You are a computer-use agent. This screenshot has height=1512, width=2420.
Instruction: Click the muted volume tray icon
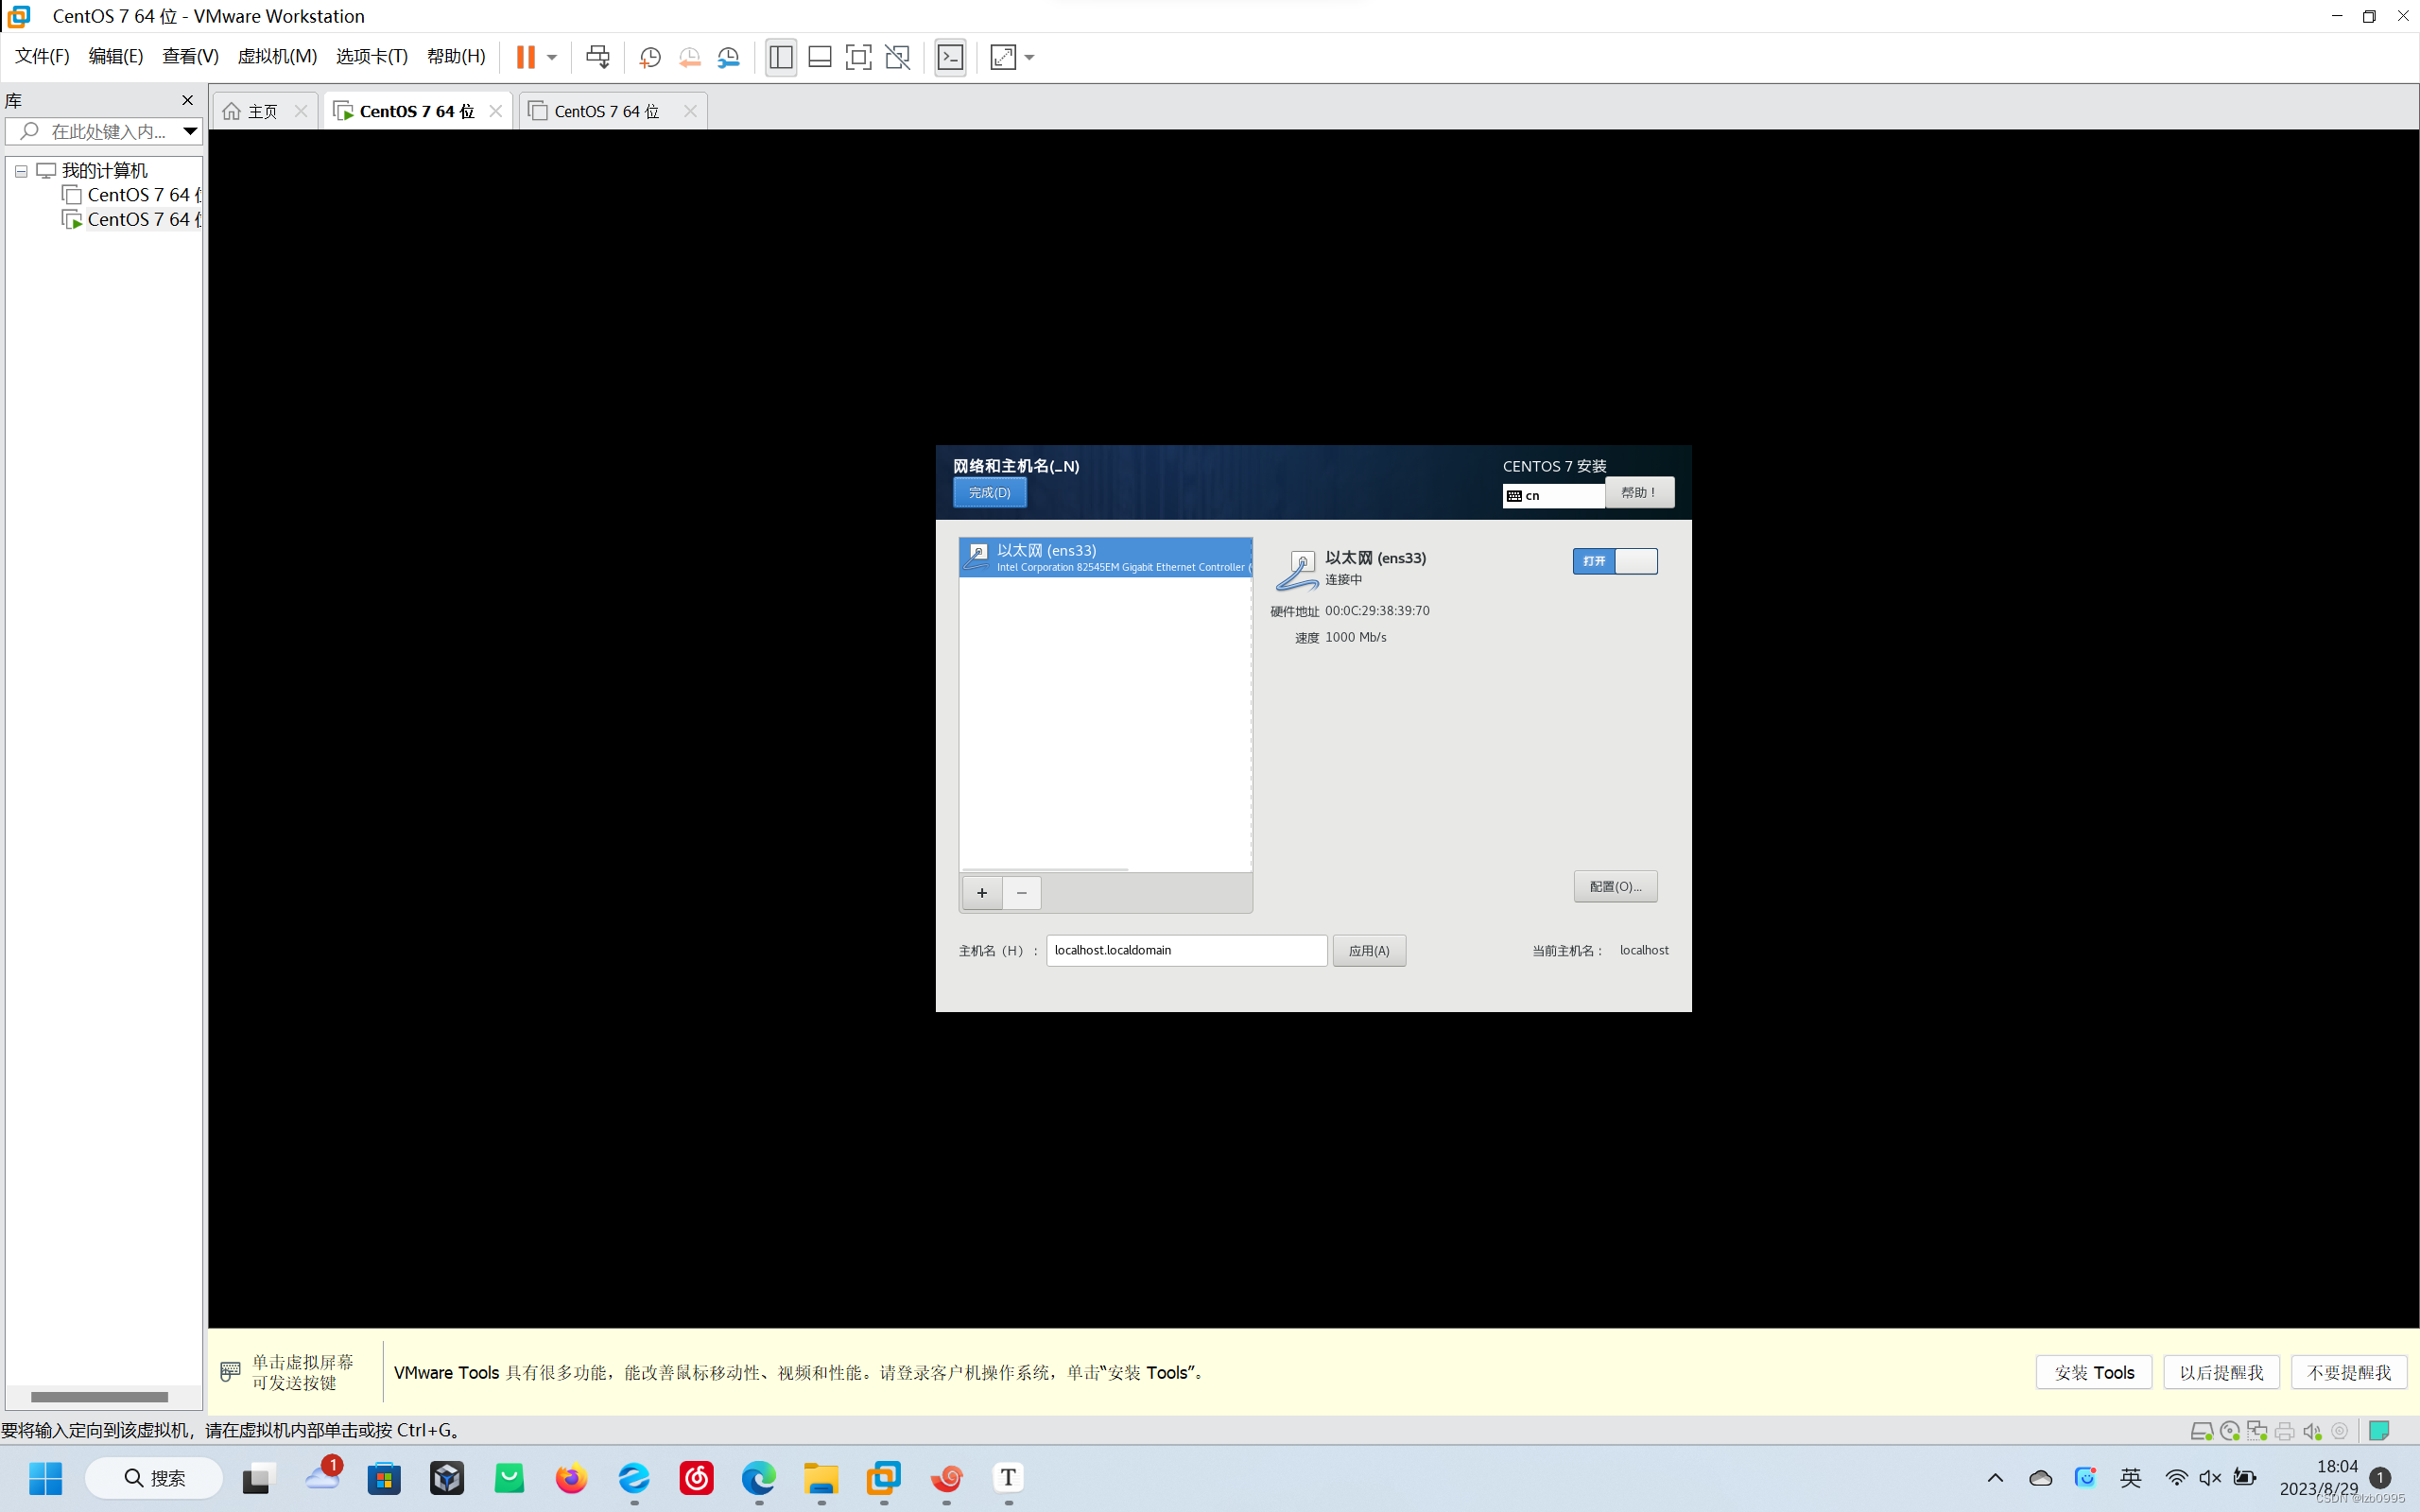click(x=2210, y=1477)
